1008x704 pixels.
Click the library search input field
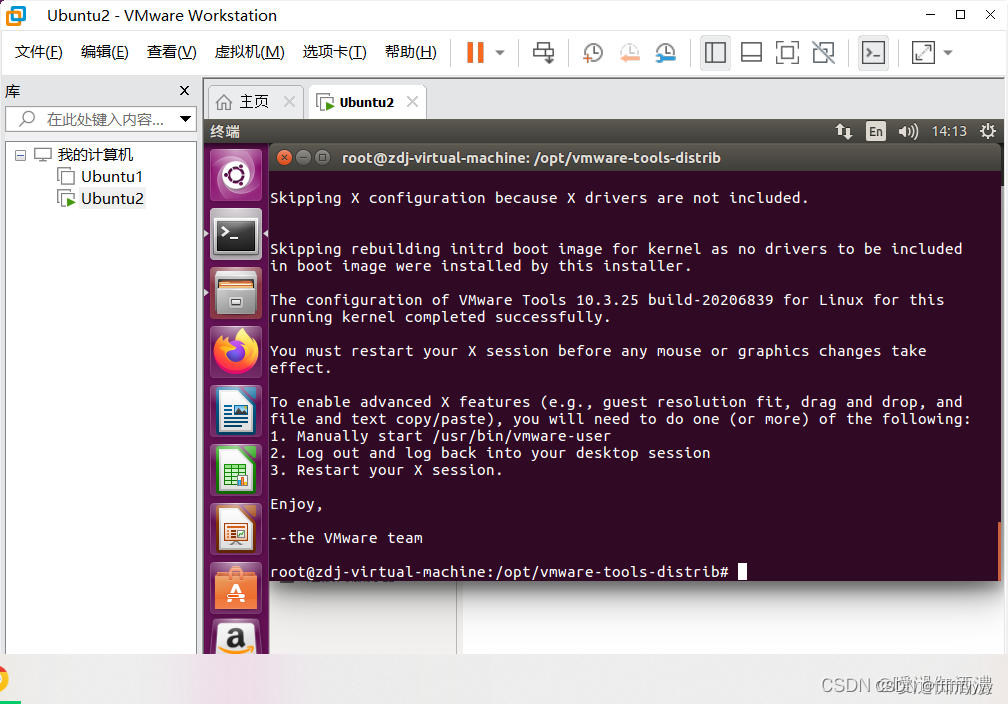[x=101, y=119]
